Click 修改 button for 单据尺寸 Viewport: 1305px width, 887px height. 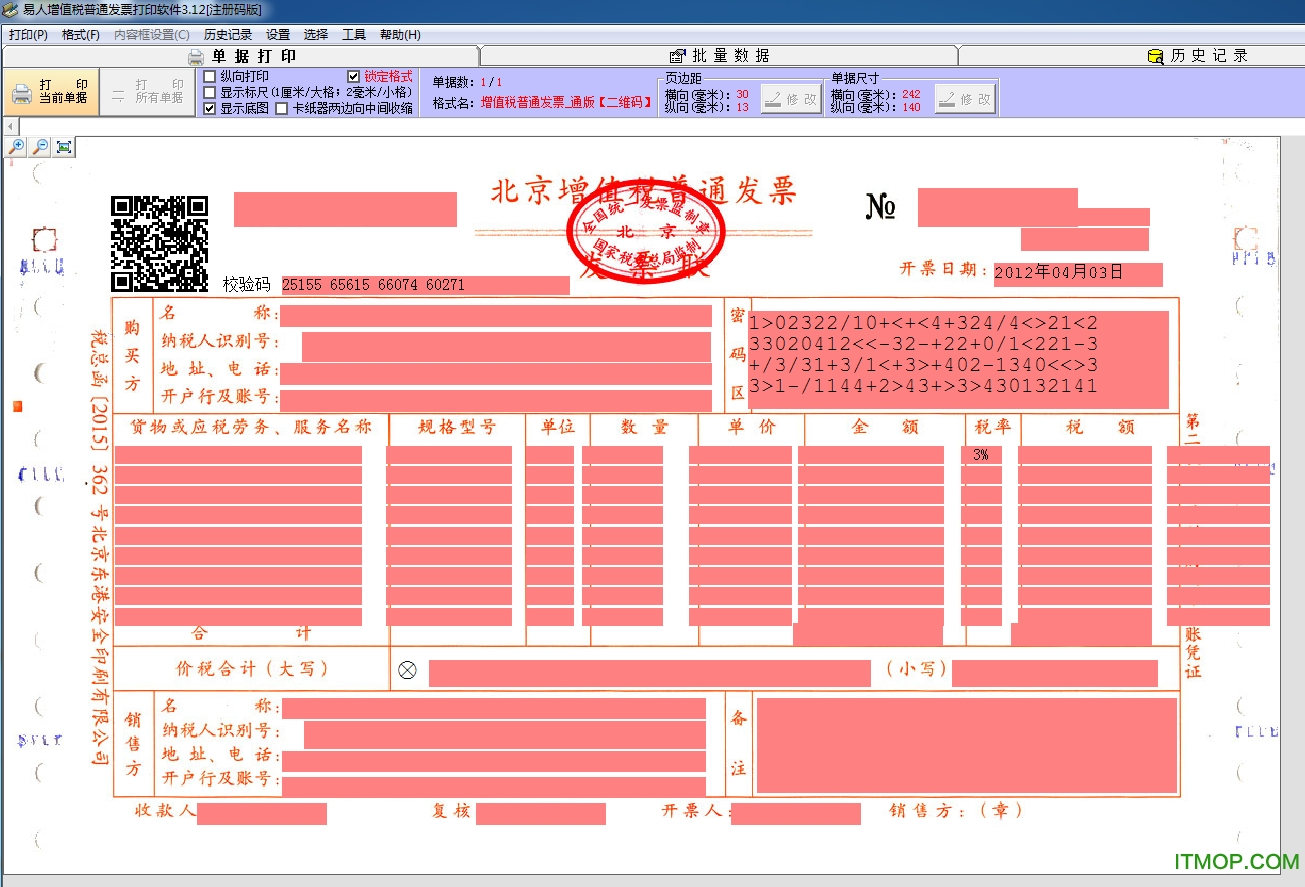965,99
